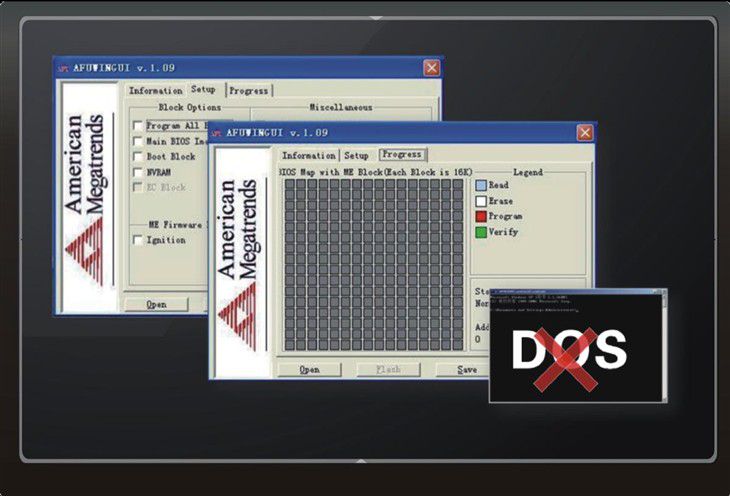Click Open button in front AFUWINGUI window
The width and height of the screenshot is (730, 496).
[309, 369]
